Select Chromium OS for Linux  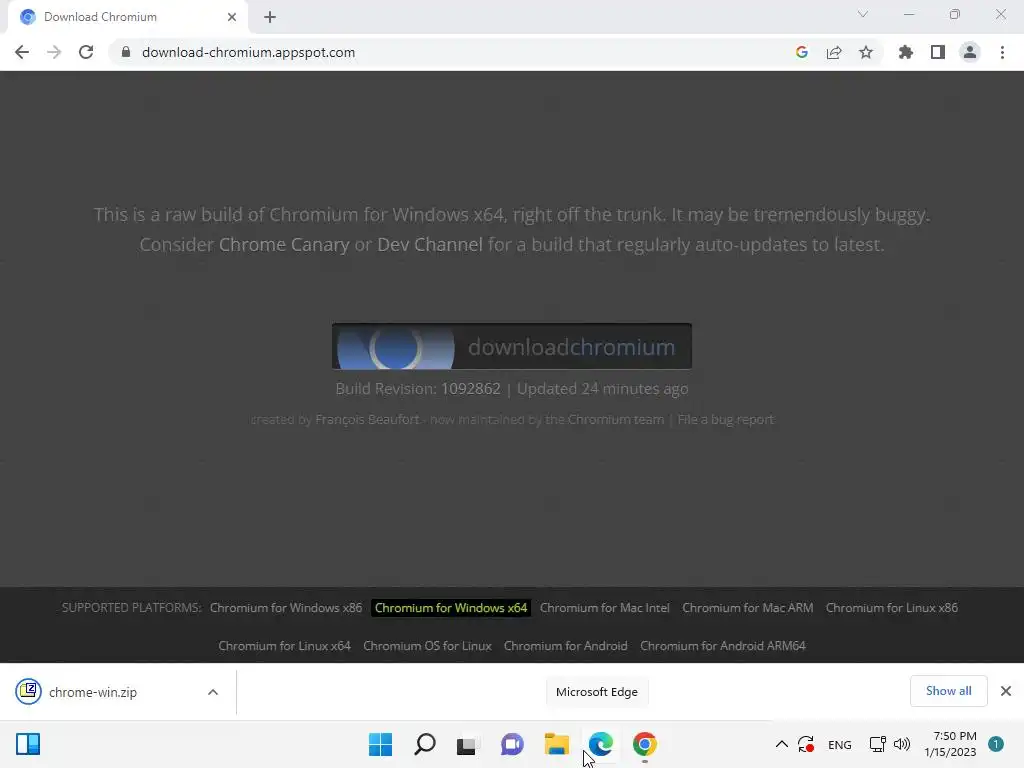pyautogui.click(x=427, y=645)
